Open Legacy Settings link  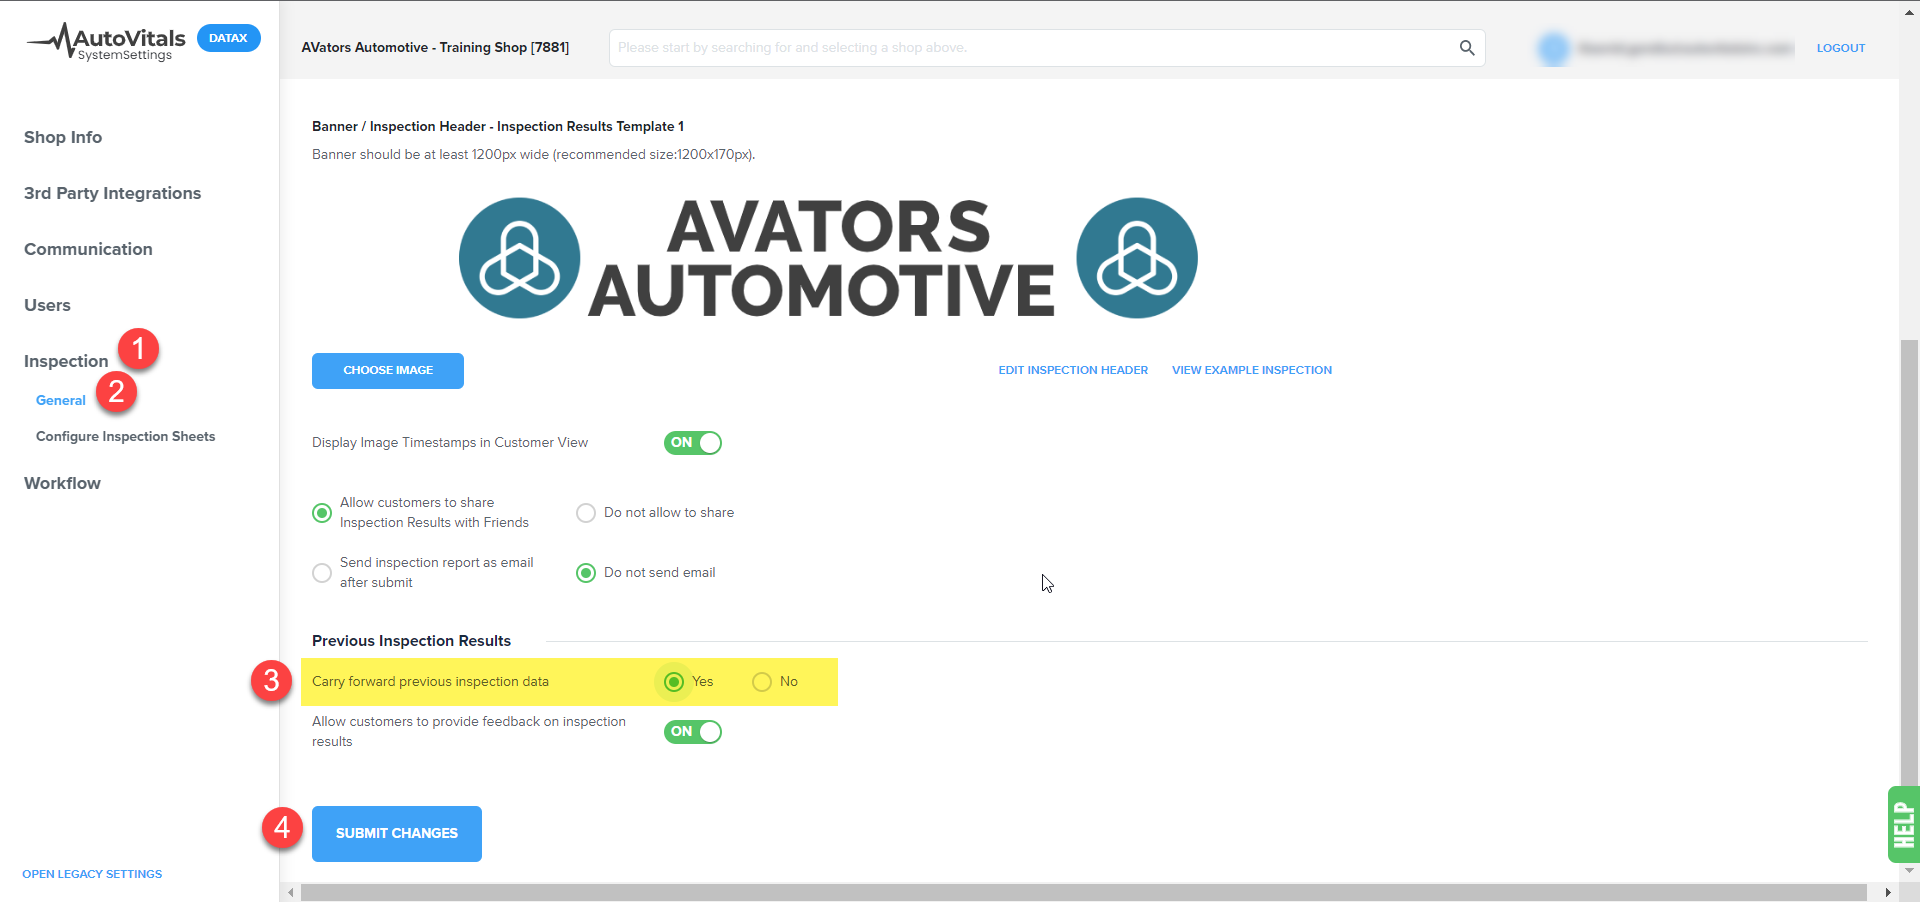tap(92, 874)
